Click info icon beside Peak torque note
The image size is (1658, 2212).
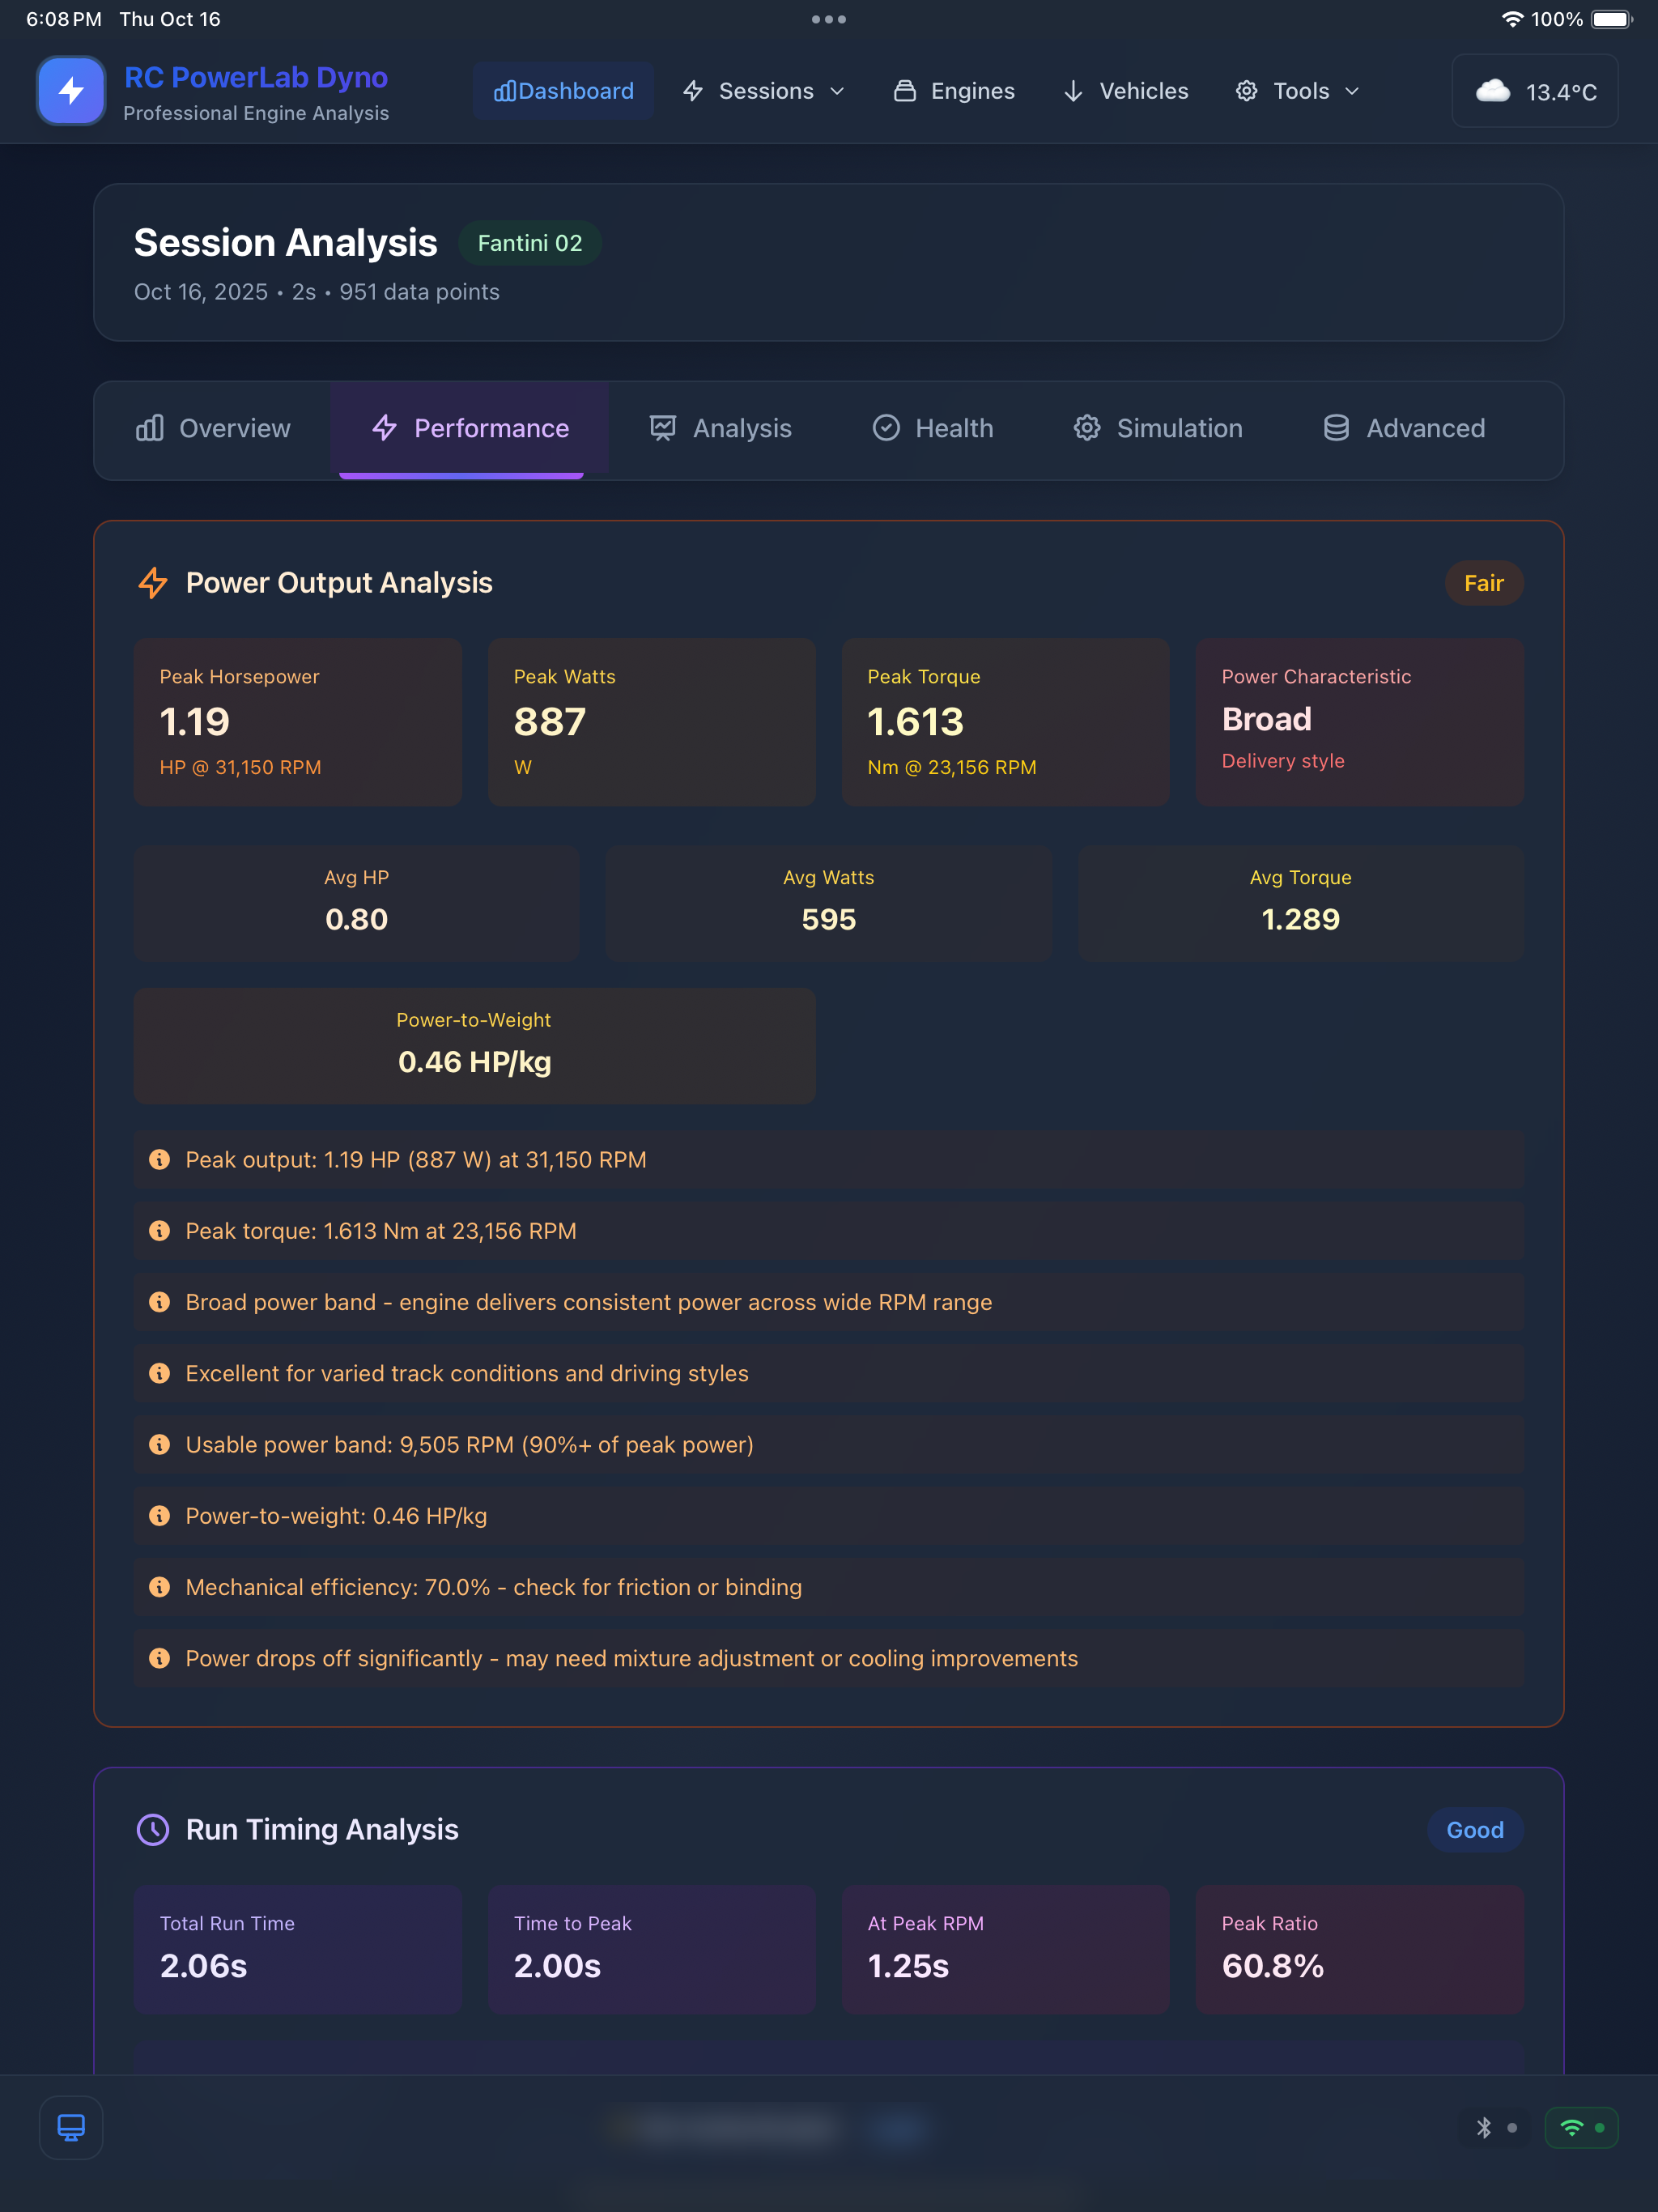coord(159,1231)
